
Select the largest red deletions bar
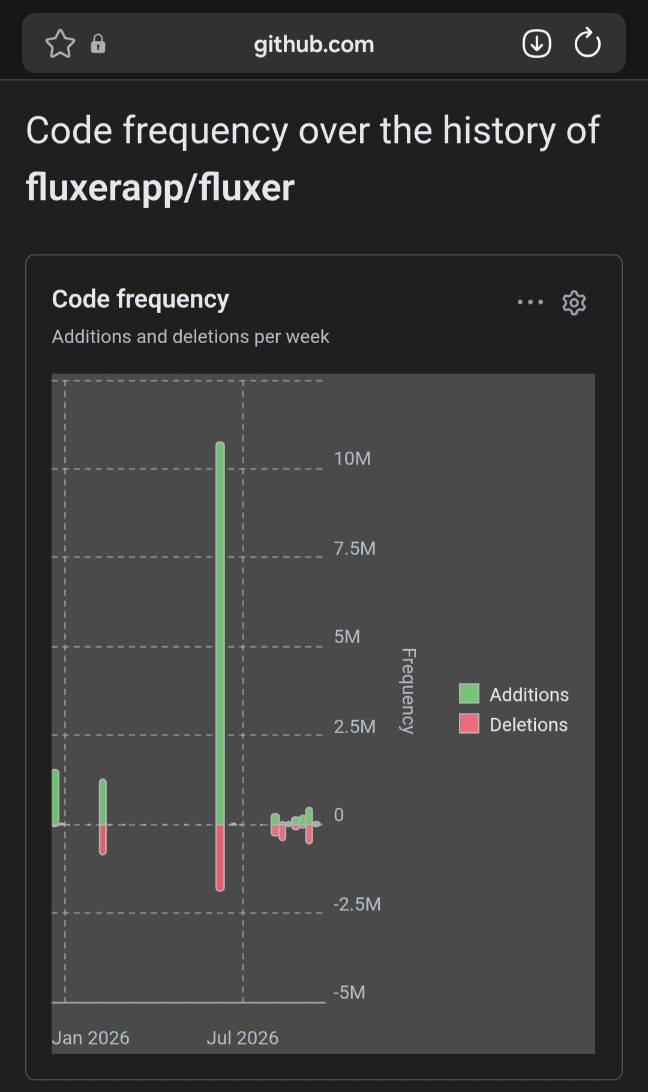pos(220,858)
